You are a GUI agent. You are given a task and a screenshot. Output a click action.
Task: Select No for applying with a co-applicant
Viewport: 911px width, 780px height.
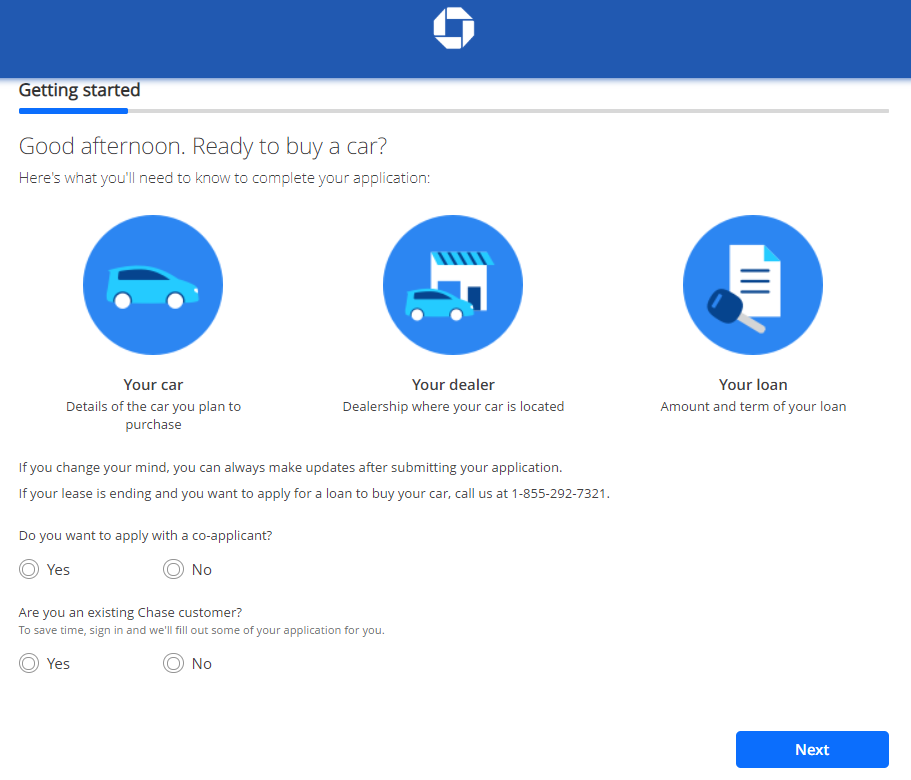coord(173,569)
